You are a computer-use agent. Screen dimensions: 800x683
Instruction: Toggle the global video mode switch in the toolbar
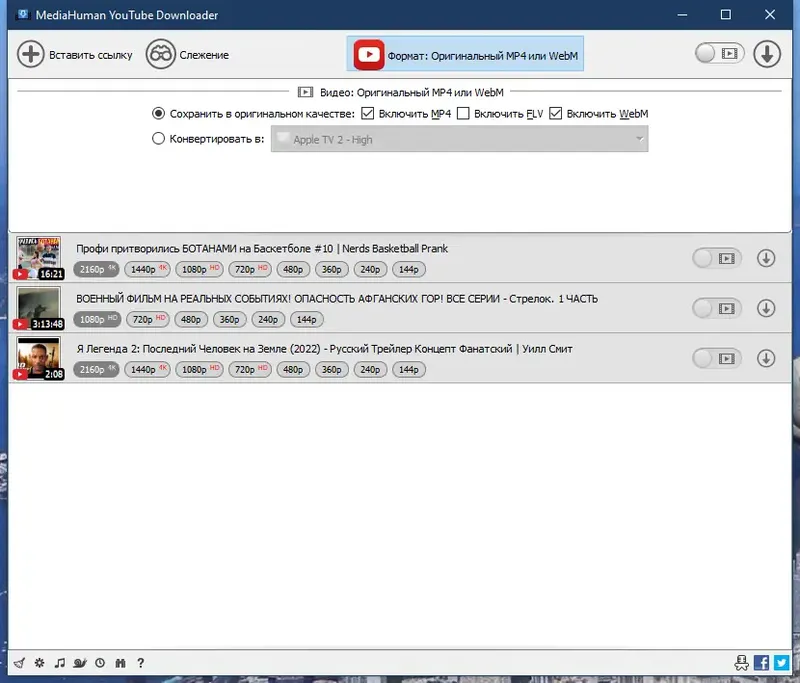(719, 53)
